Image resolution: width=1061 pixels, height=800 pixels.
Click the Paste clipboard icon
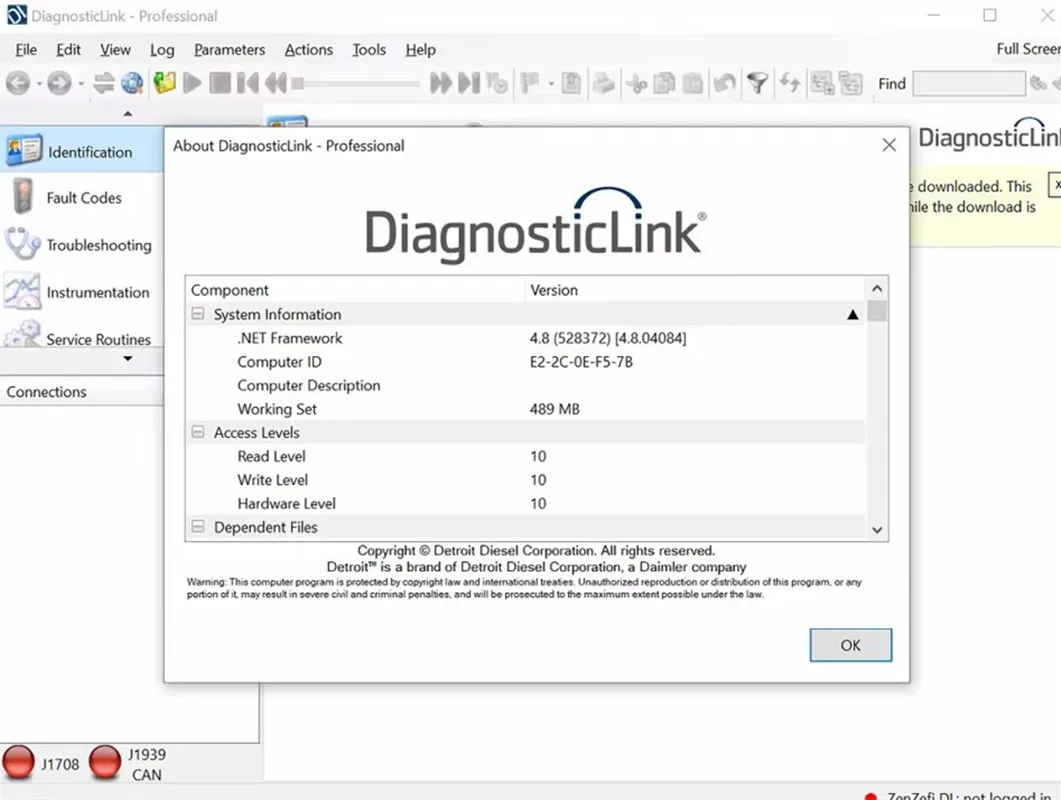coord(692,83)
